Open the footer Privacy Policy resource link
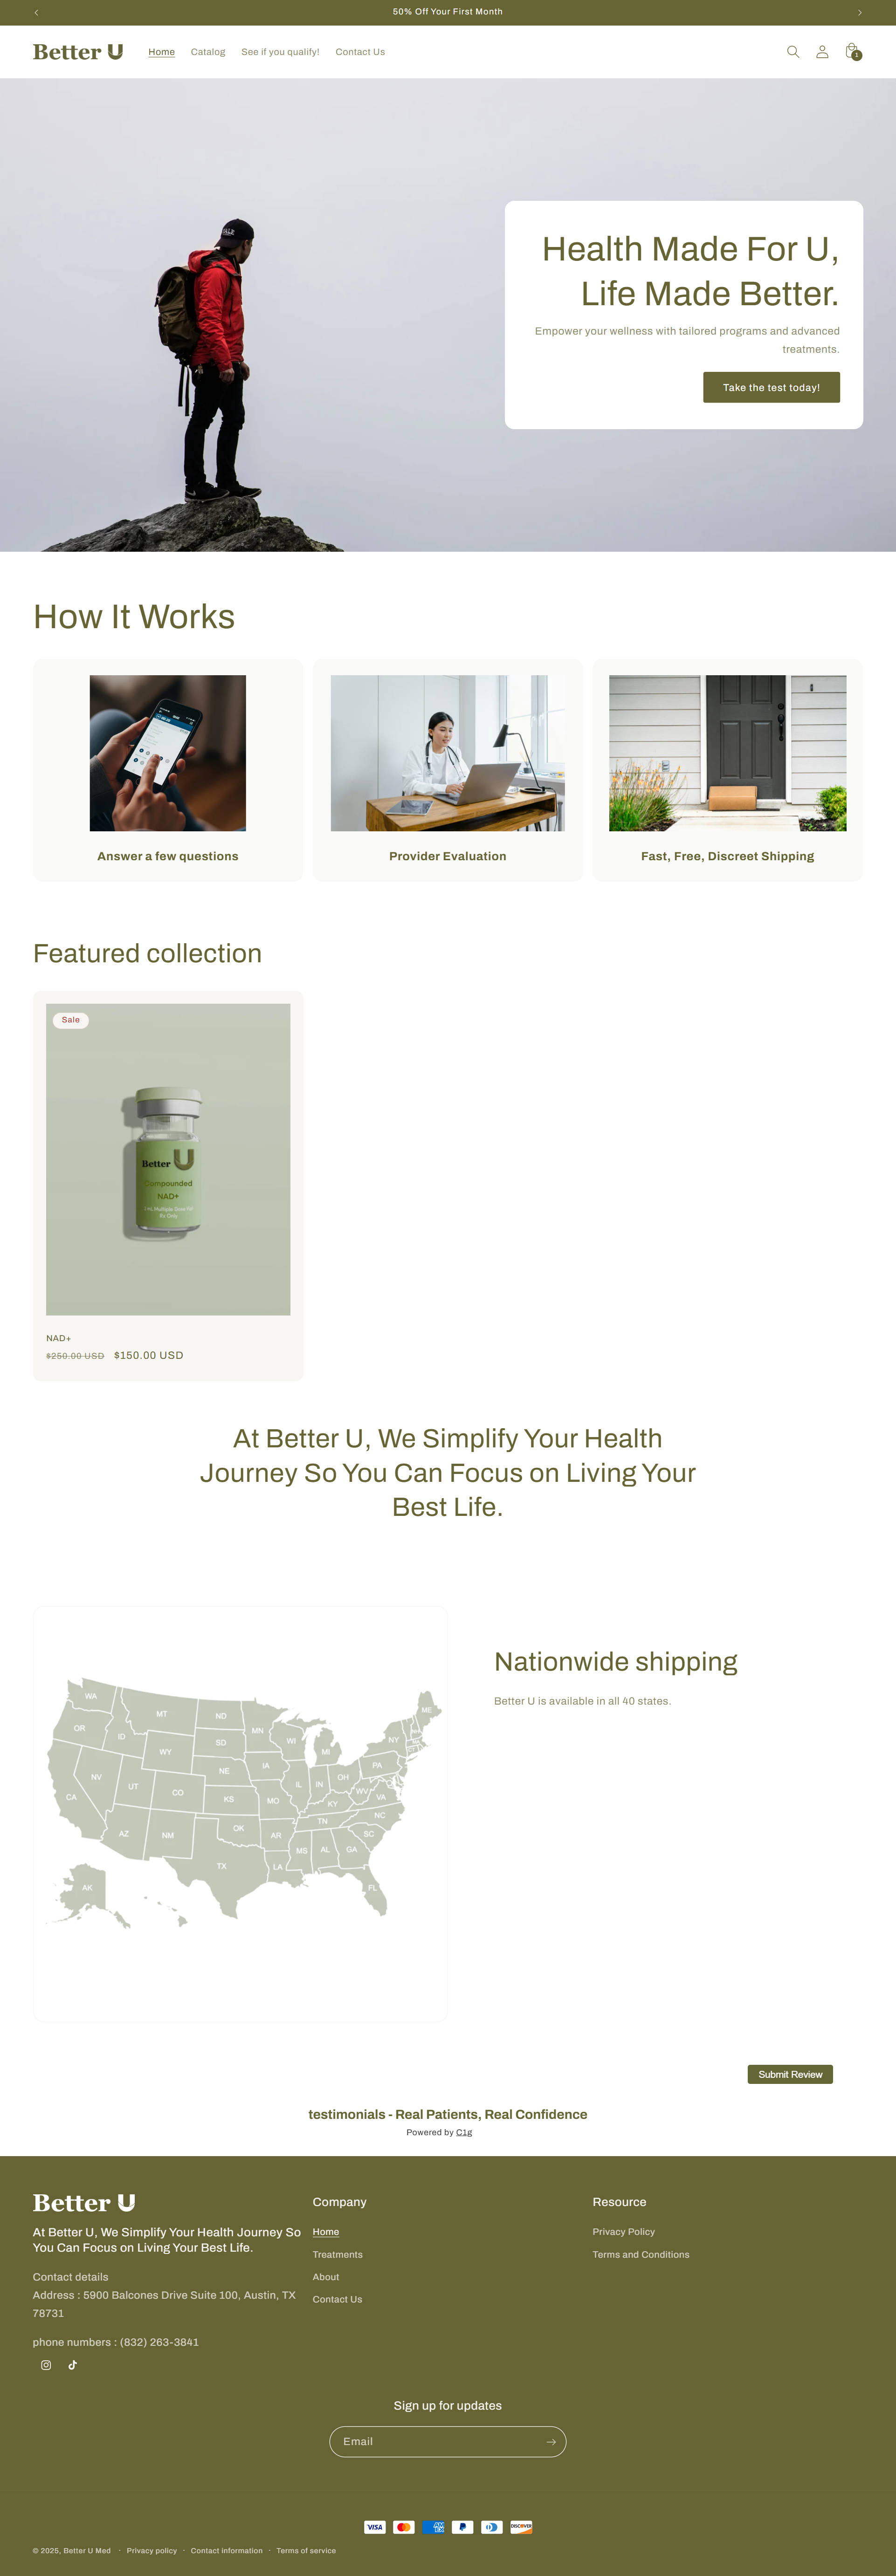Image resolution: width=896 pixels, height=2576 pixels. pos(623,2232)
